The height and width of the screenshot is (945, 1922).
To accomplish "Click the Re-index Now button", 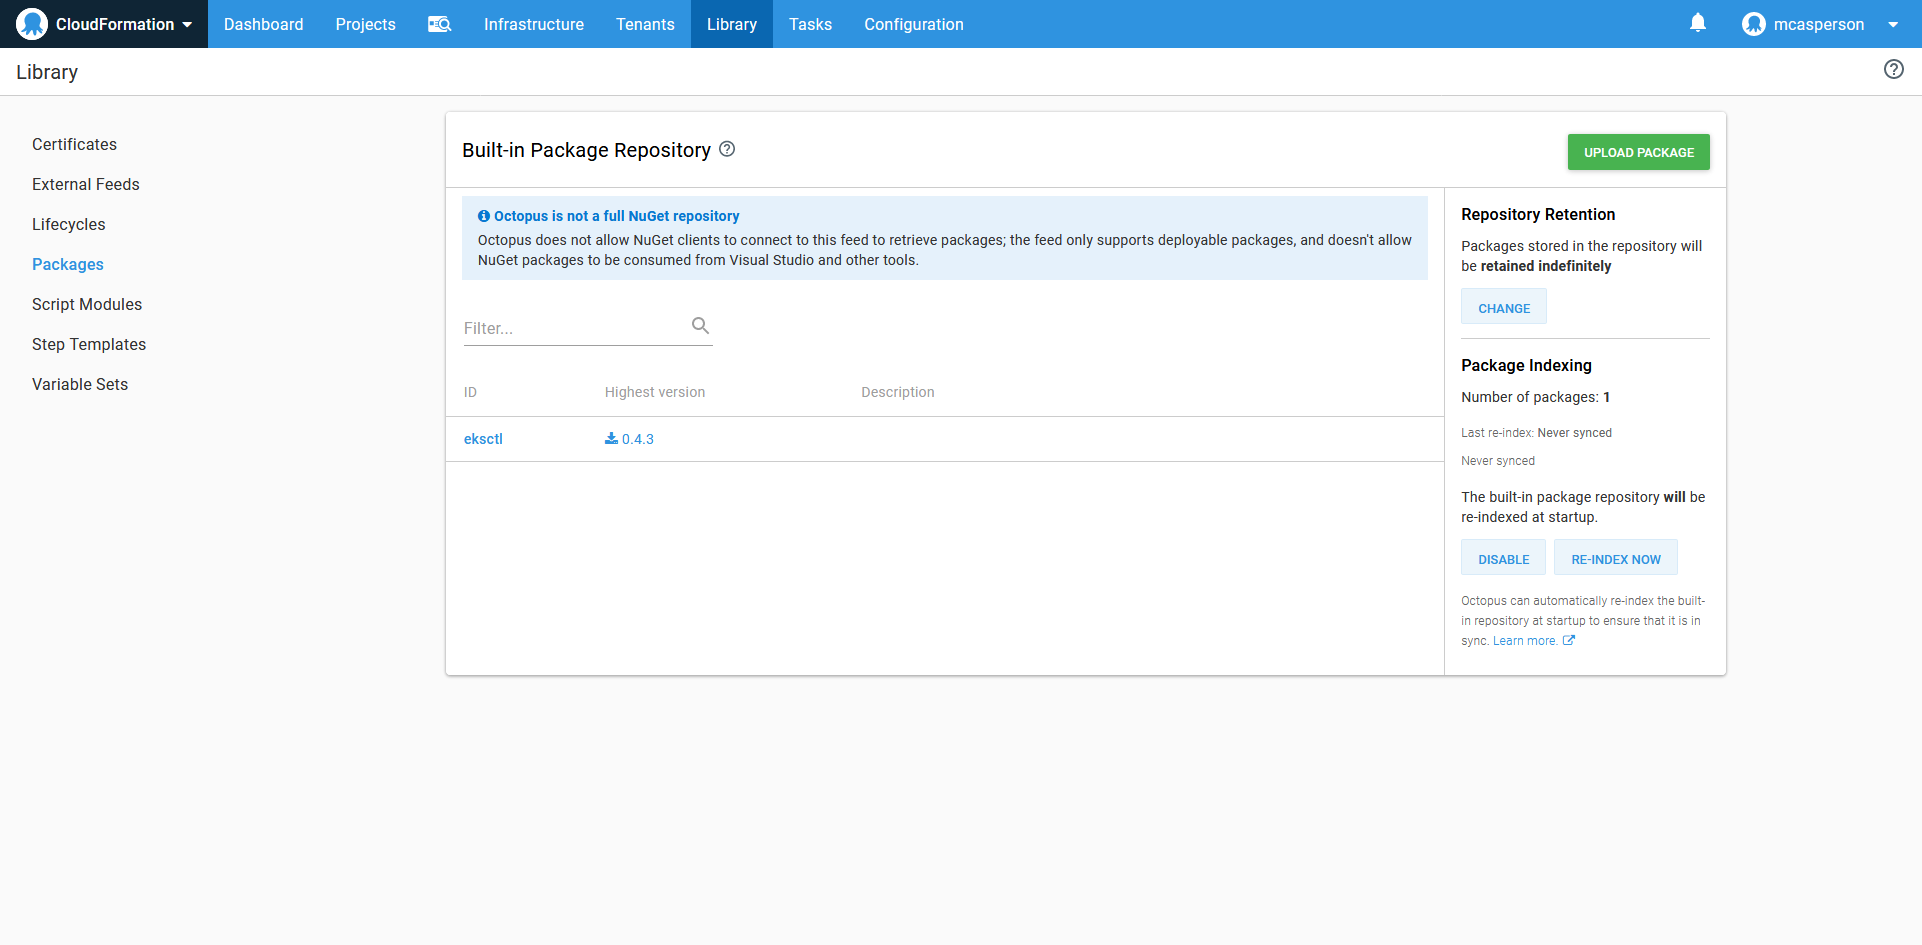I will click(1615, 559).
